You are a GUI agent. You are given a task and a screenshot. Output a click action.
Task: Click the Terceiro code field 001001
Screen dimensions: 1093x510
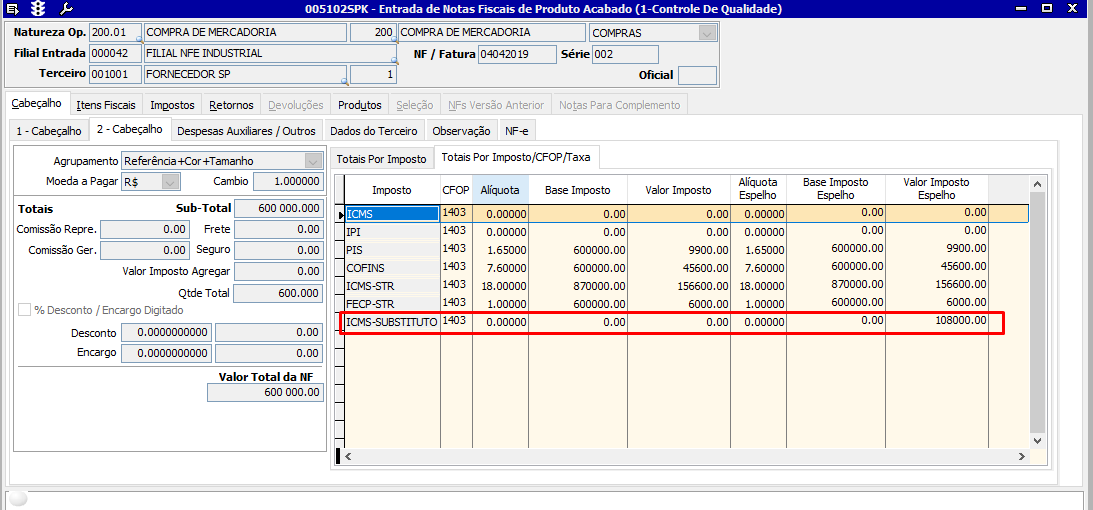pyautogui.click(x=116, y=74)
